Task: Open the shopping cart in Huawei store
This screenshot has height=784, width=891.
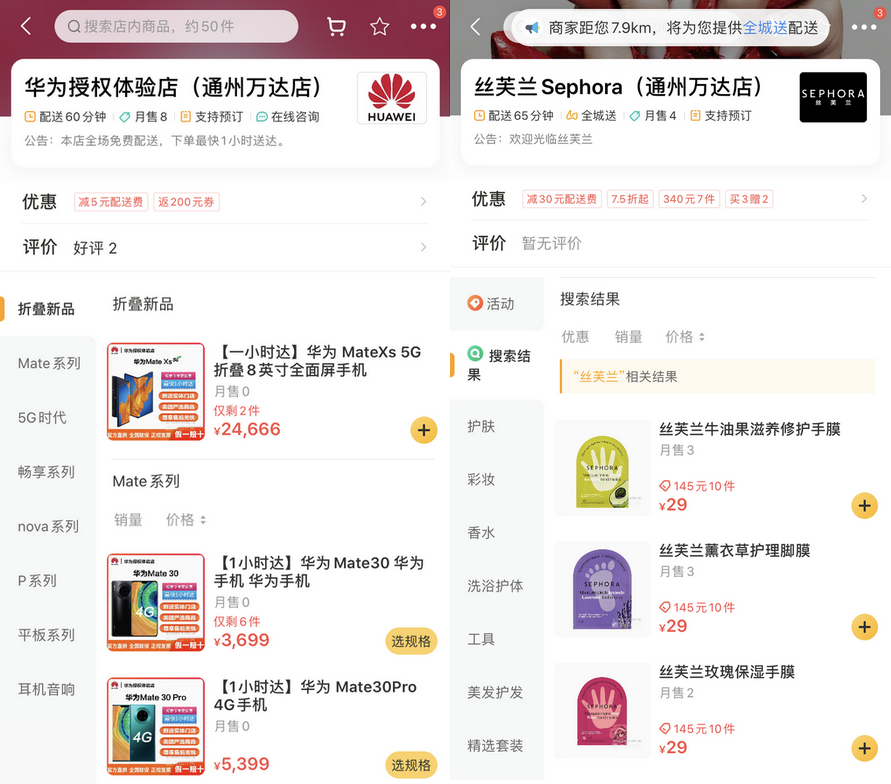Action: tap(336, 26)
